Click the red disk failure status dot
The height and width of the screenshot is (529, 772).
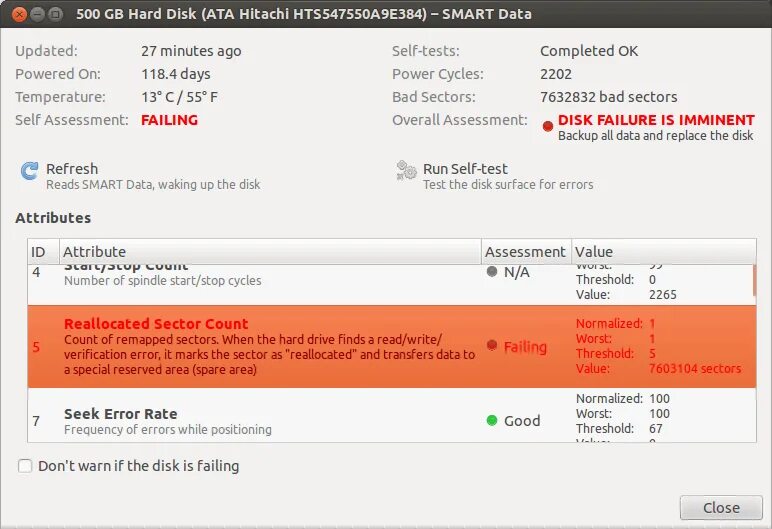(547, 125)
